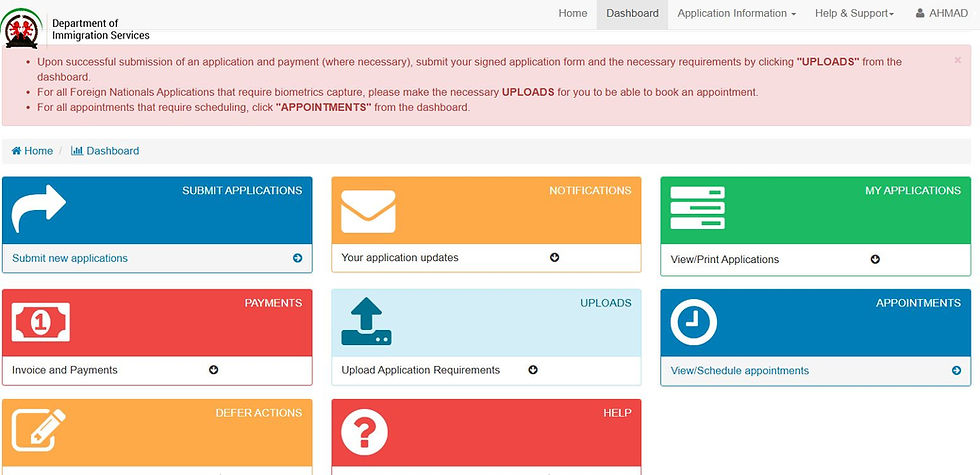Open the Submit new applications link
The height and width of the screenshot is (475, 980).
[x=69, y=258]
